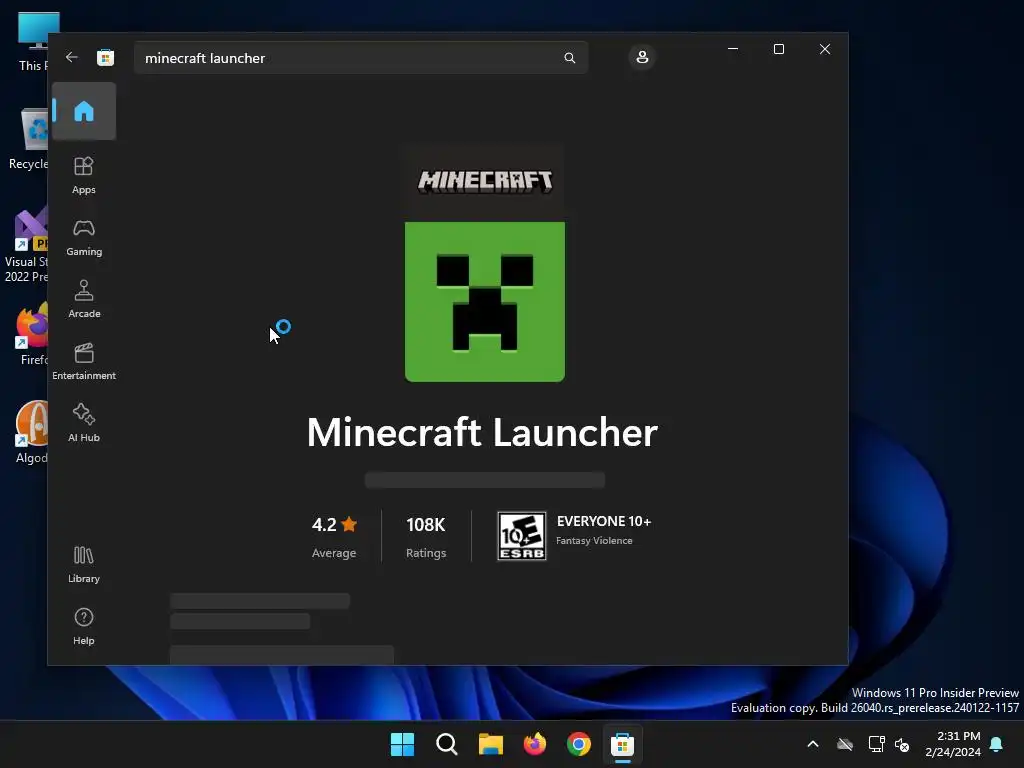This screenshot has width=1024, height=768.
Task: Open File Explorer from taskbar
Action: 490,744
